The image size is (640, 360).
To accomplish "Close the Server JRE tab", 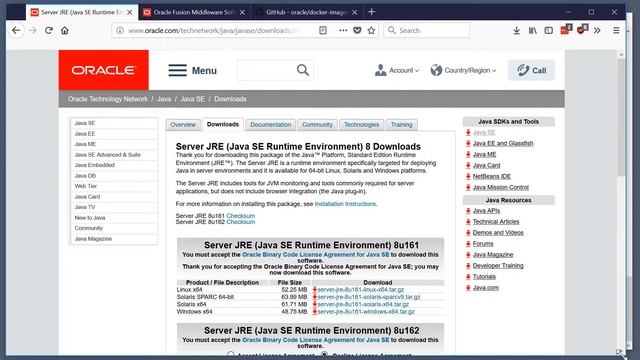I will point(129,13).
